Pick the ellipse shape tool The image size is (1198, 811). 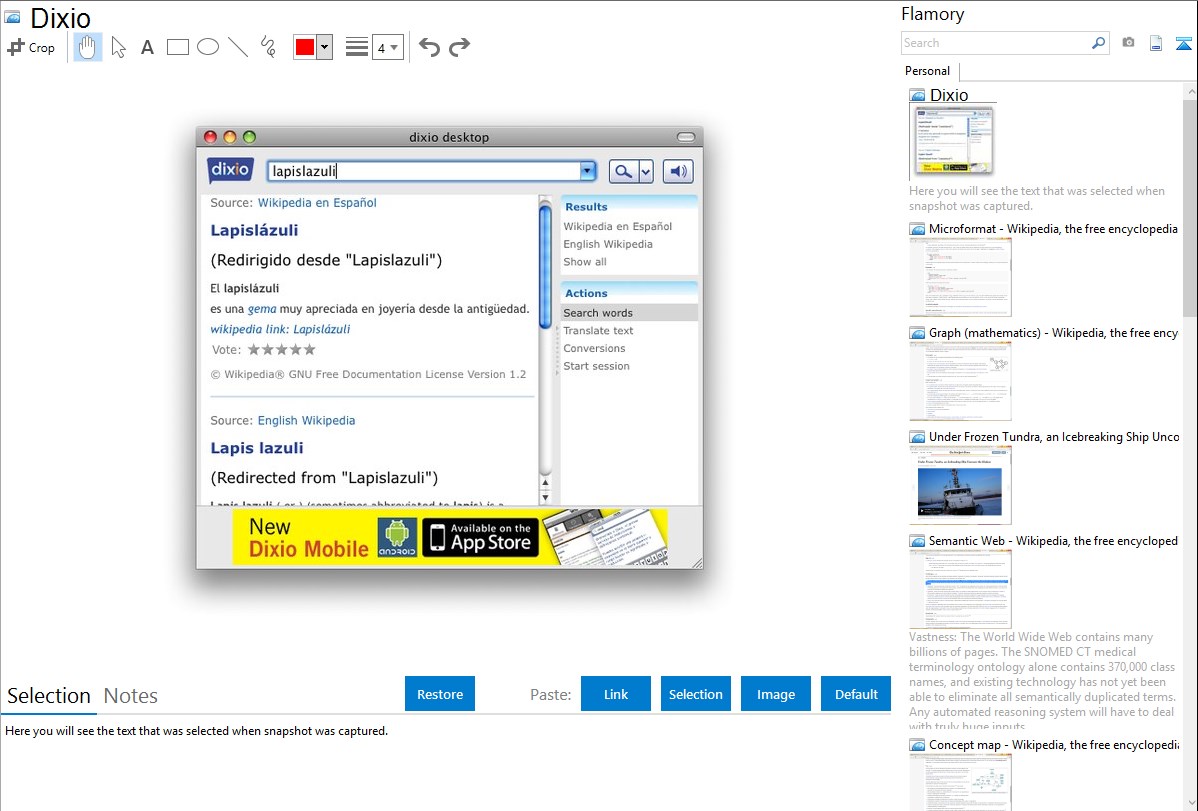[x=208, y=47]
